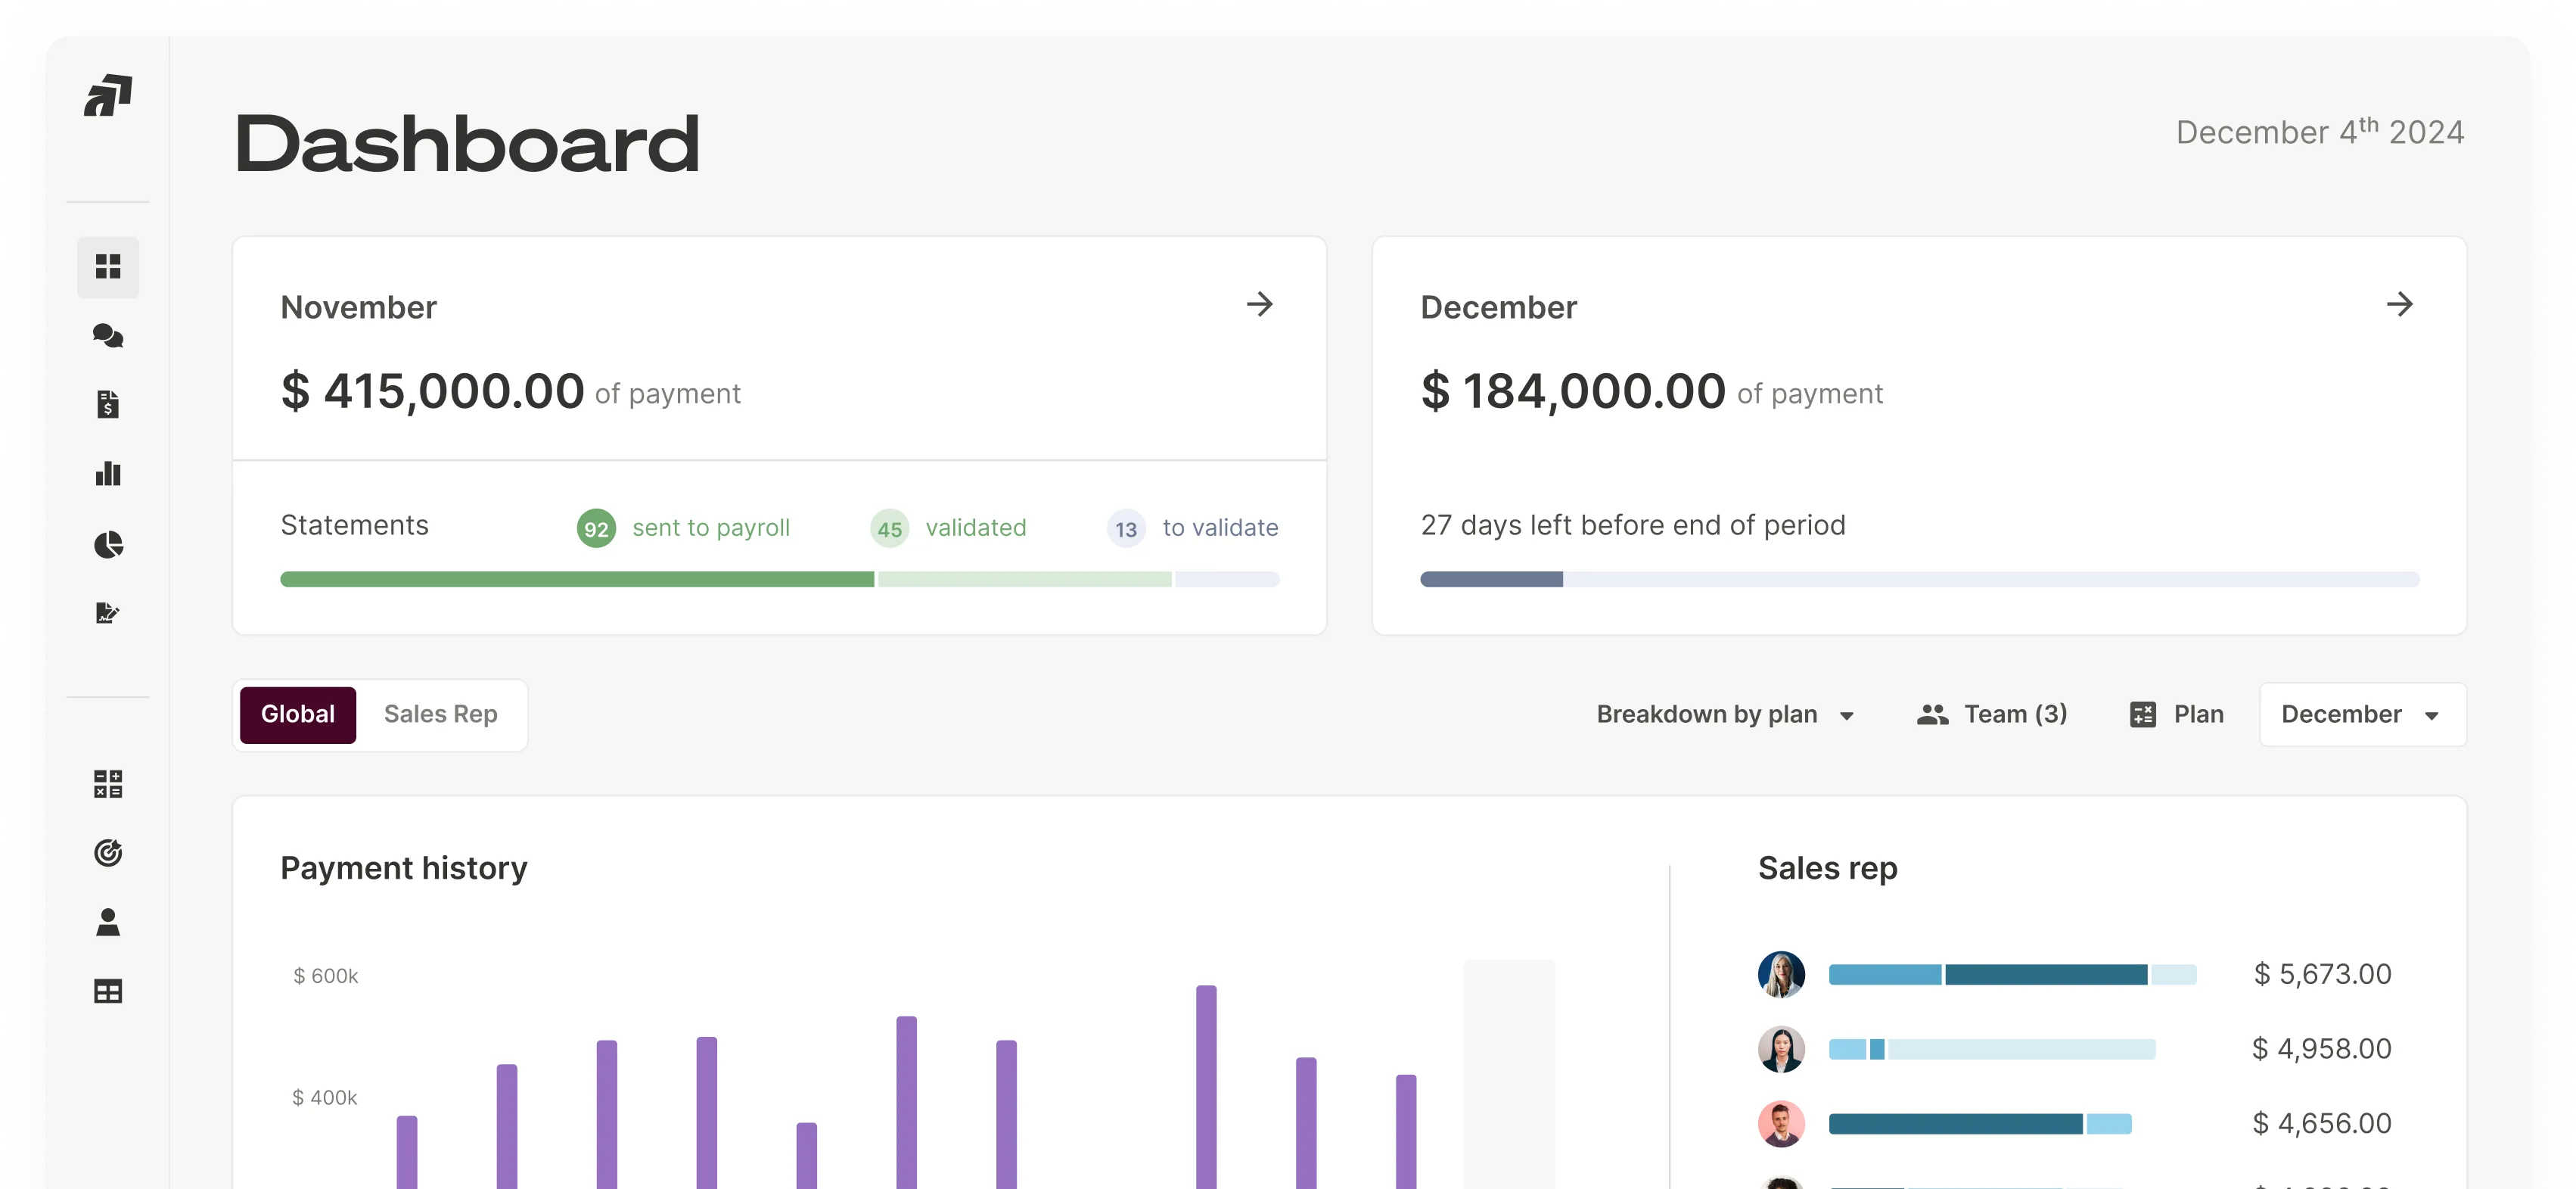Open the dashboard grid icon in sidebar

108,266
